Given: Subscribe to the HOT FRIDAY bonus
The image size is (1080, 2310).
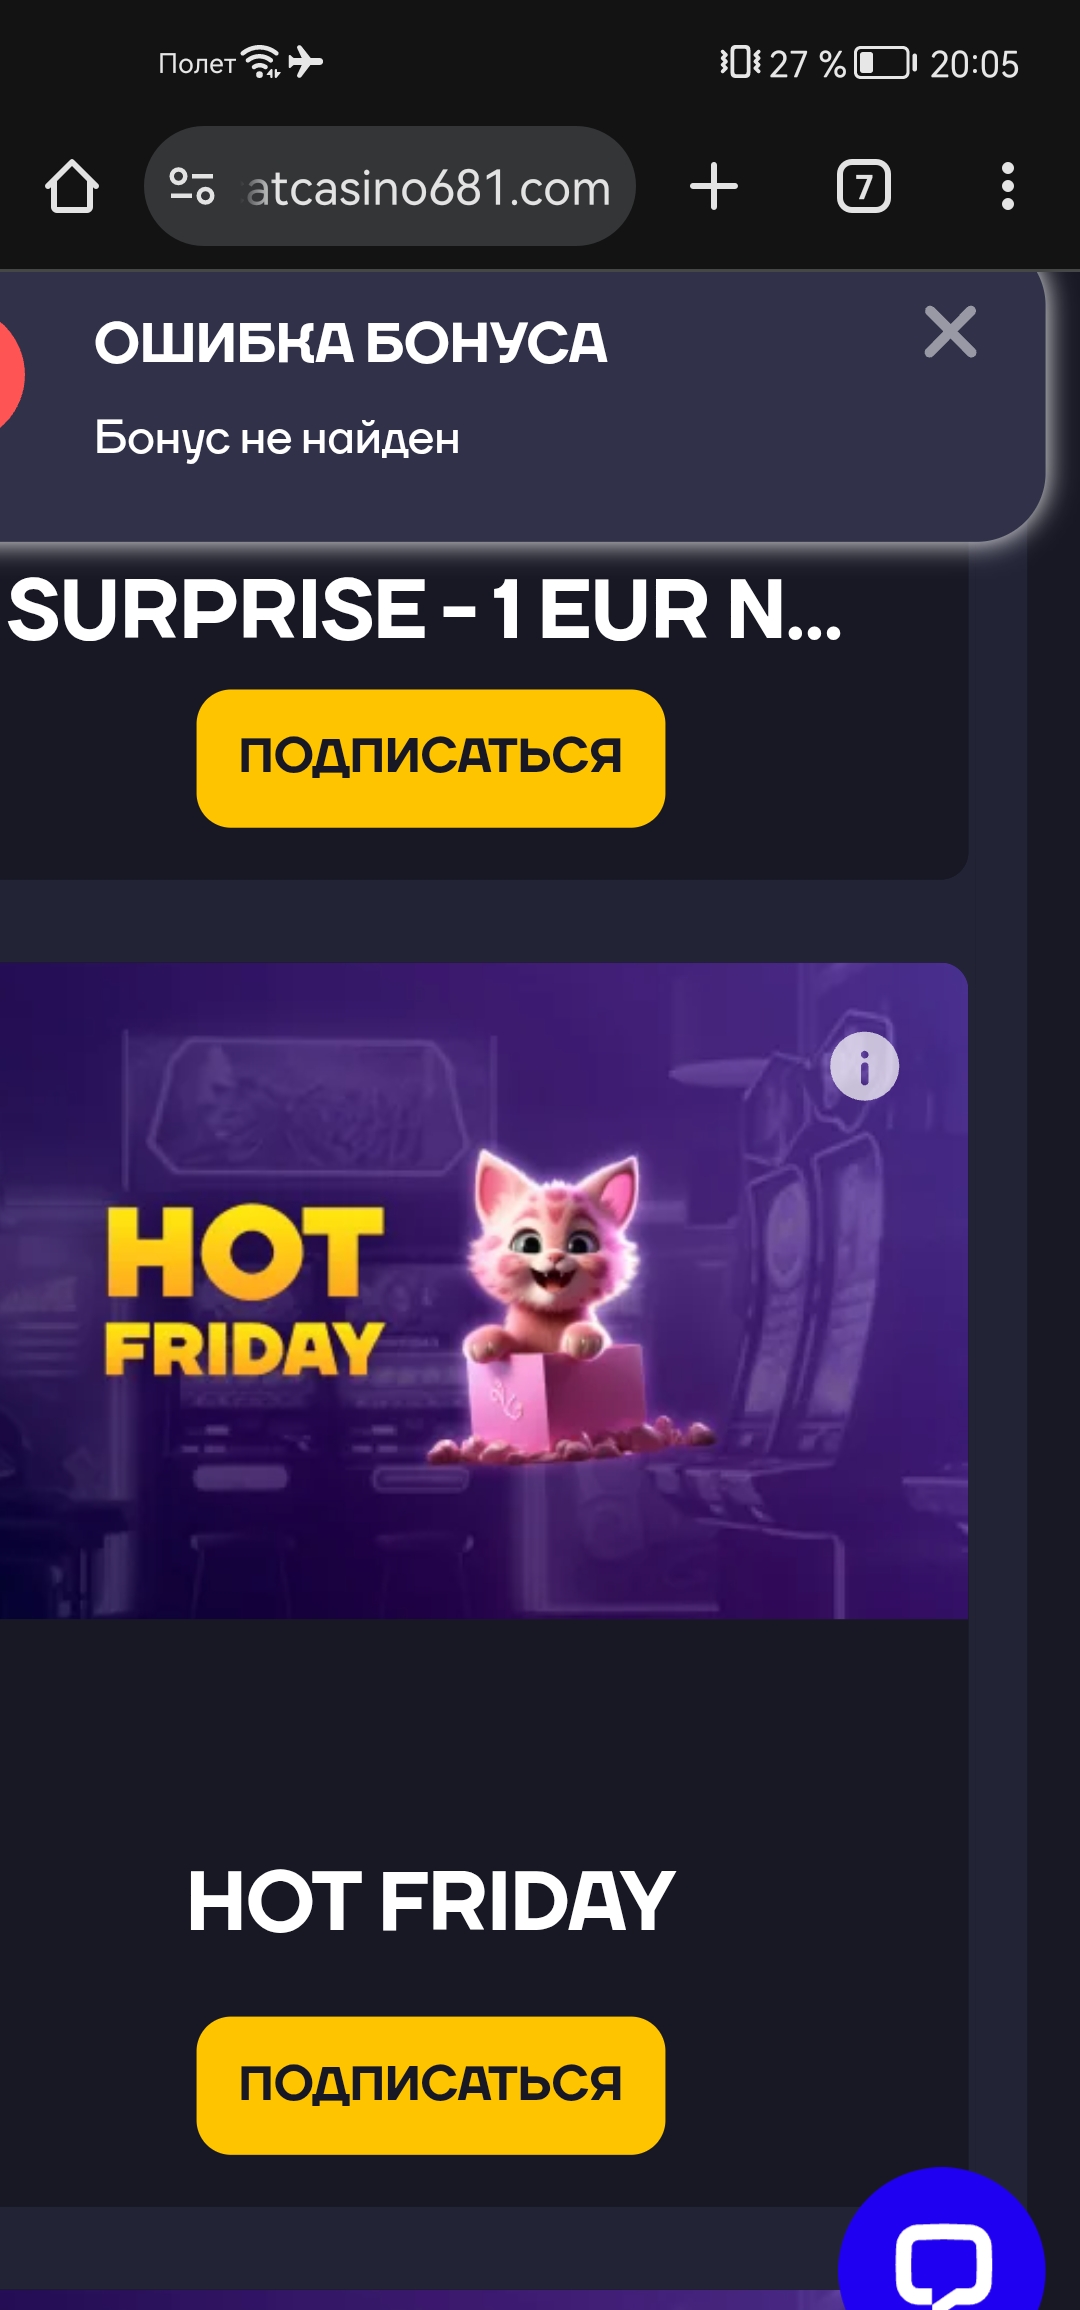Looking at the screenshot, I should [x=431, y=2085].
